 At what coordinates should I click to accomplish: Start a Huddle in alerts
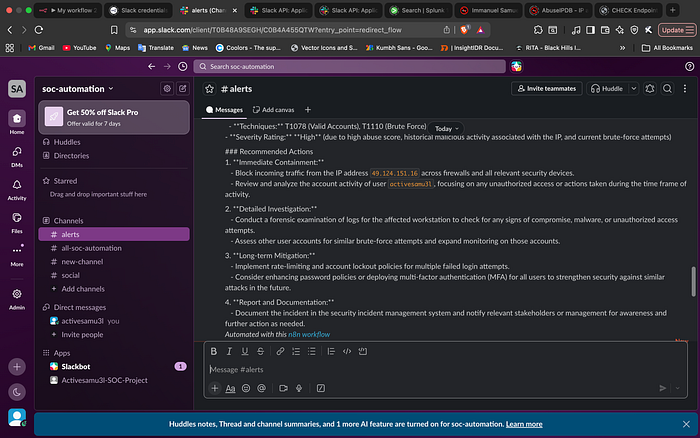coord(607,88)
